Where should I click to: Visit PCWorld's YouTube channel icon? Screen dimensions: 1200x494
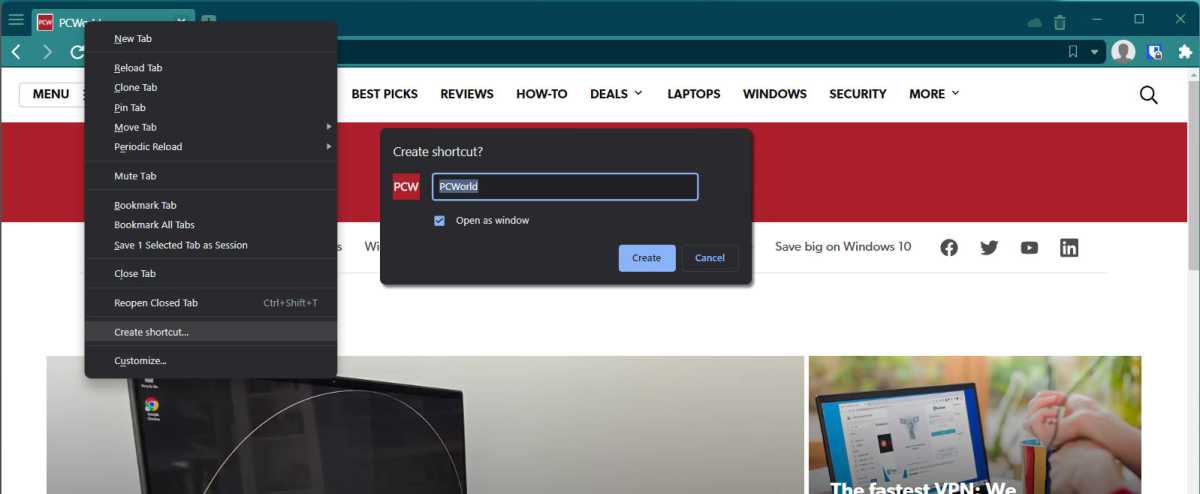(1029, 248)
